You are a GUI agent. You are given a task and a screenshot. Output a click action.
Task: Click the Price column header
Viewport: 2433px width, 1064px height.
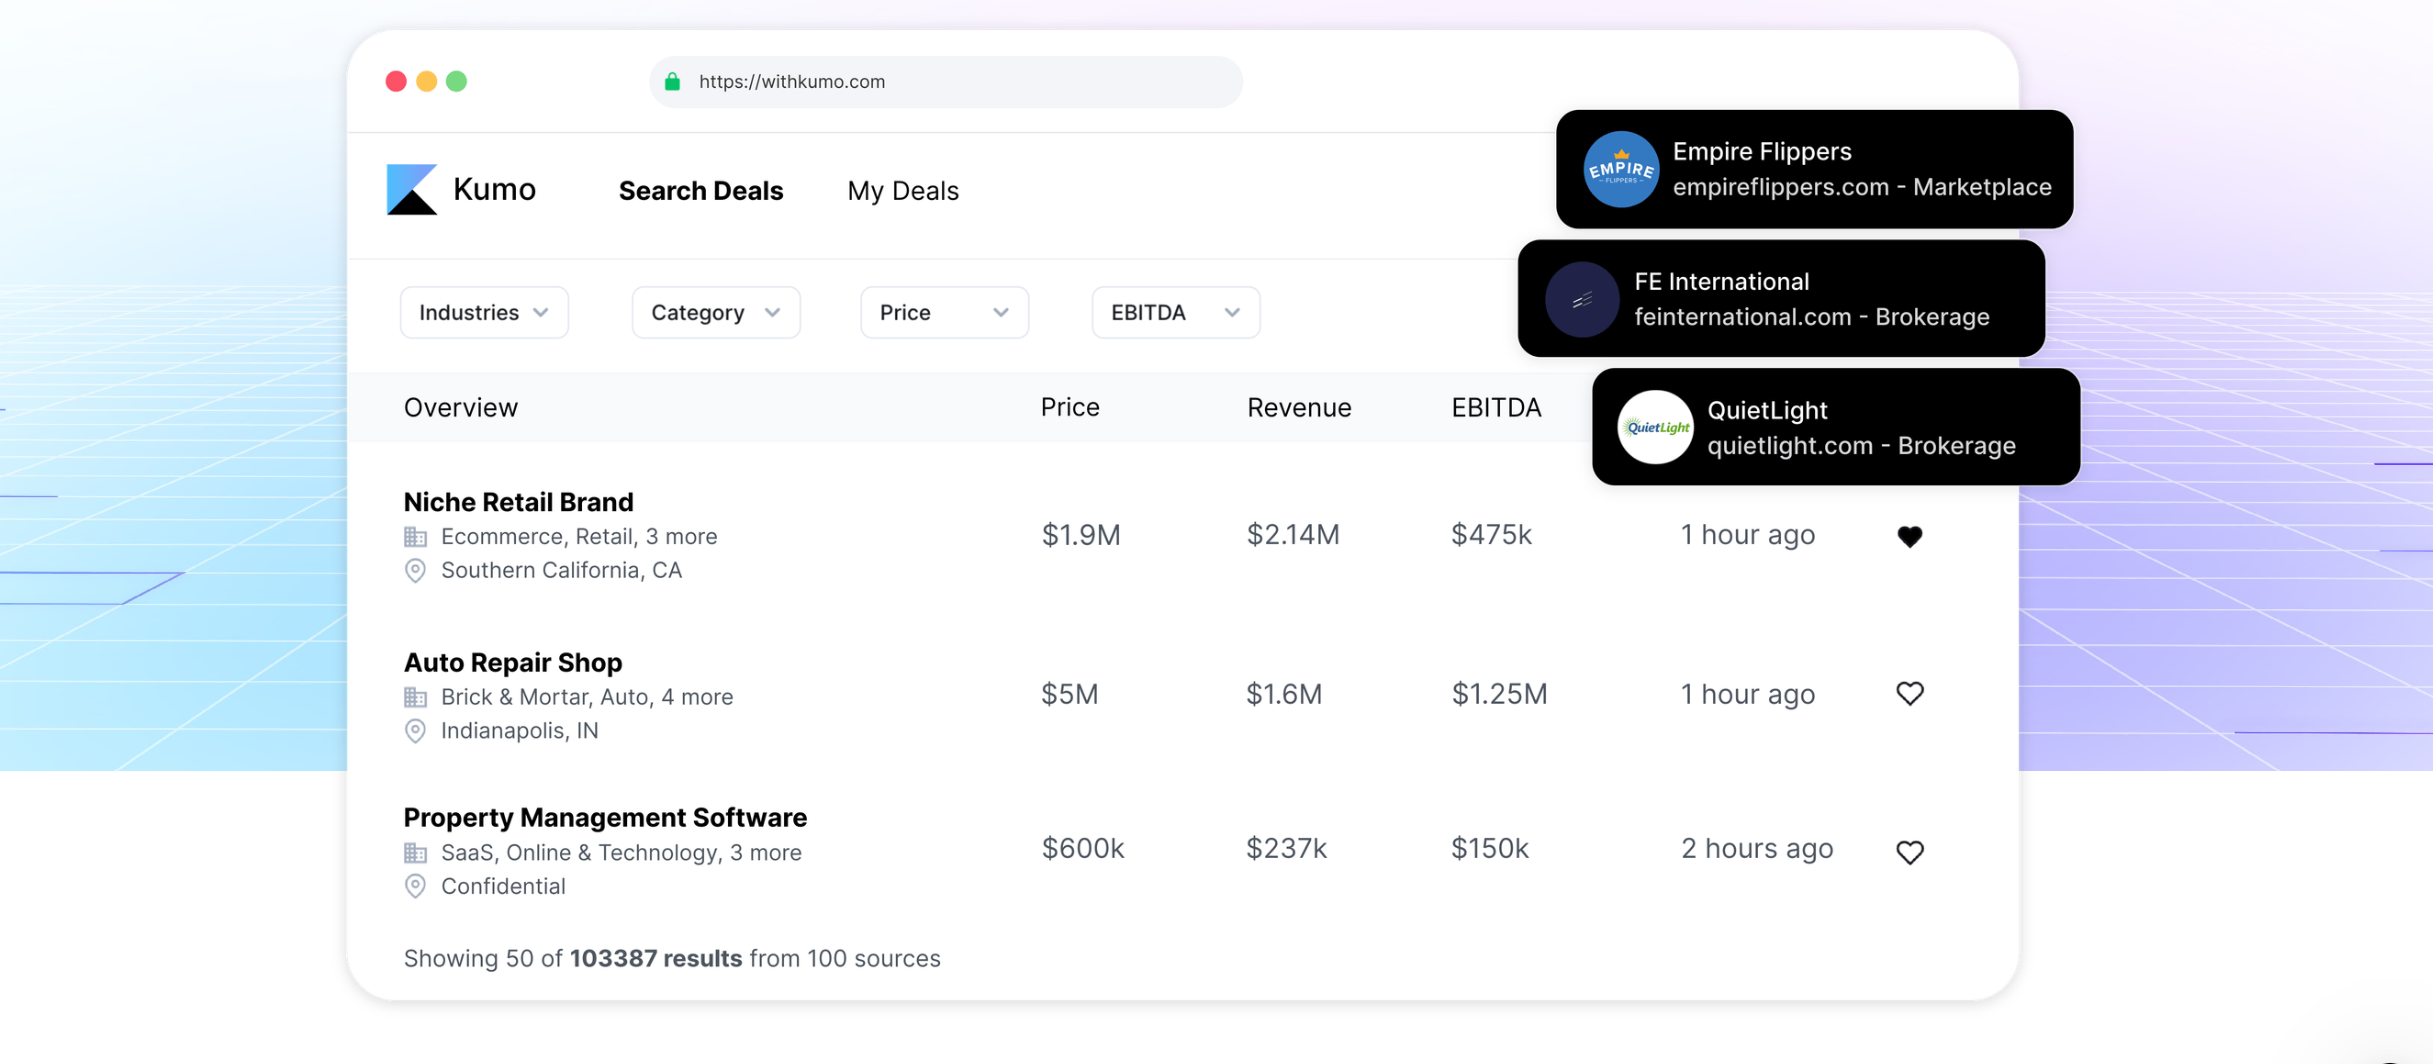(1070, 407)
